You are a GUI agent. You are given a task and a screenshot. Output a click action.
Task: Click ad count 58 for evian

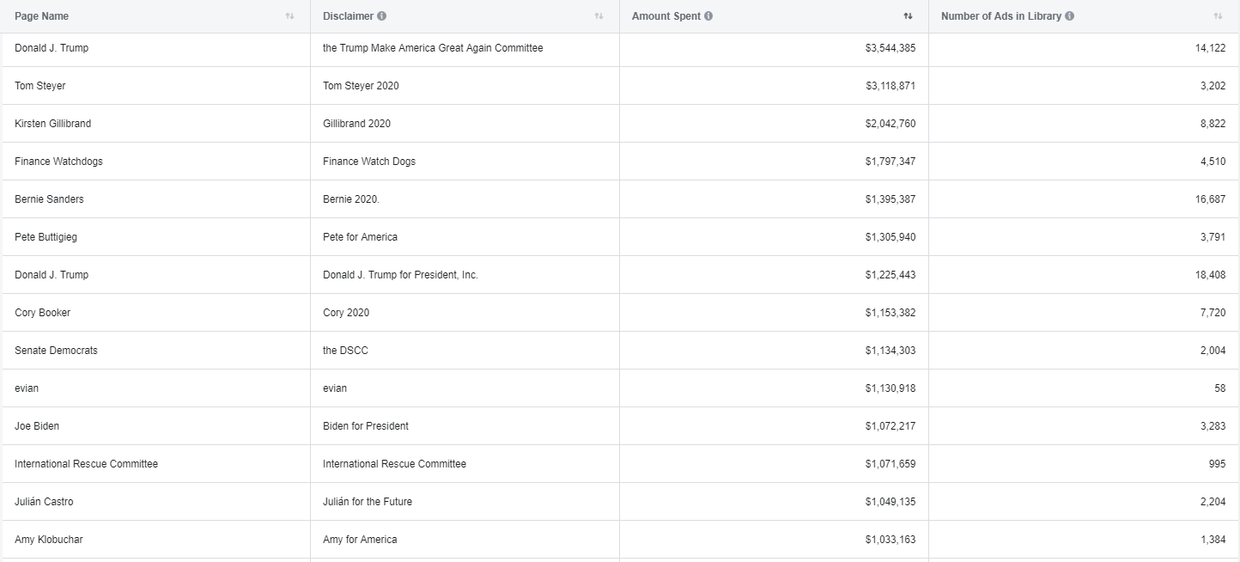point(1220,388)
